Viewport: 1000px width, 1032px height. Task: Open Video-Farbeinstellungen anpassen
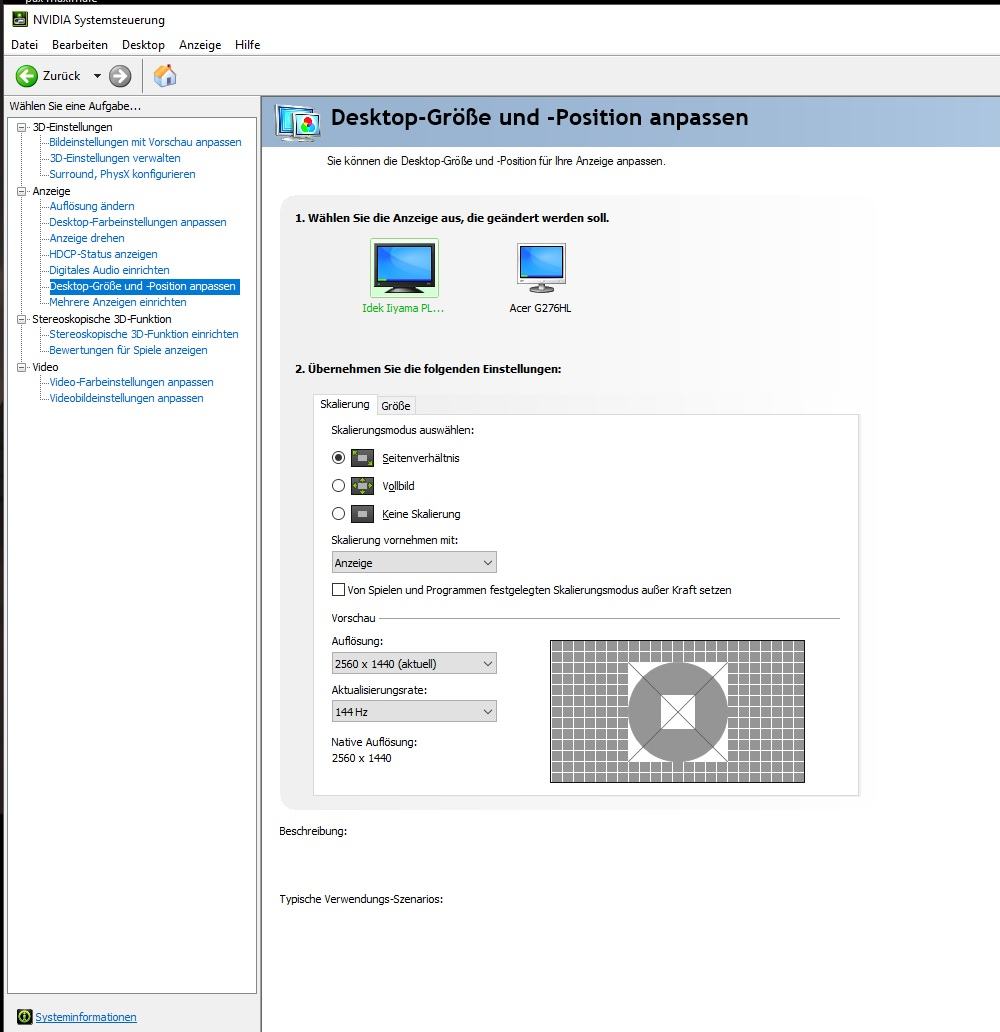coord(131,382)
